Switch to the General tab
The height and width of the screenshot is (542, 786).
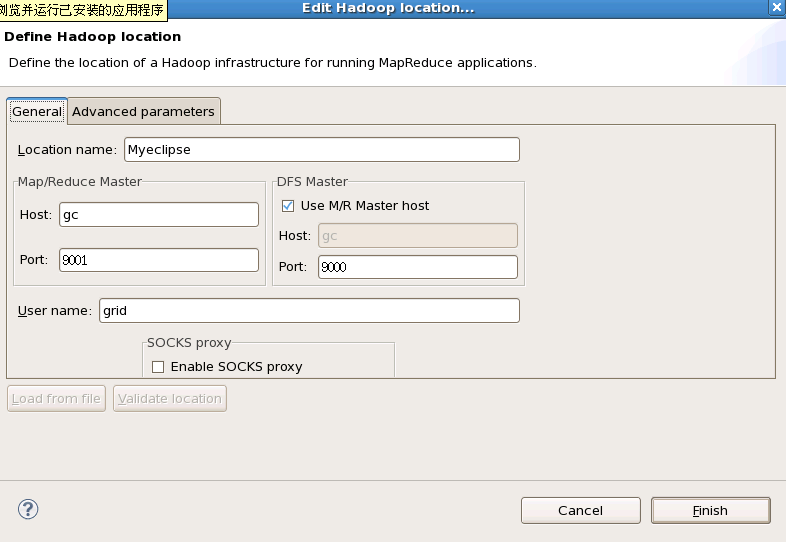tap(37, 112)
